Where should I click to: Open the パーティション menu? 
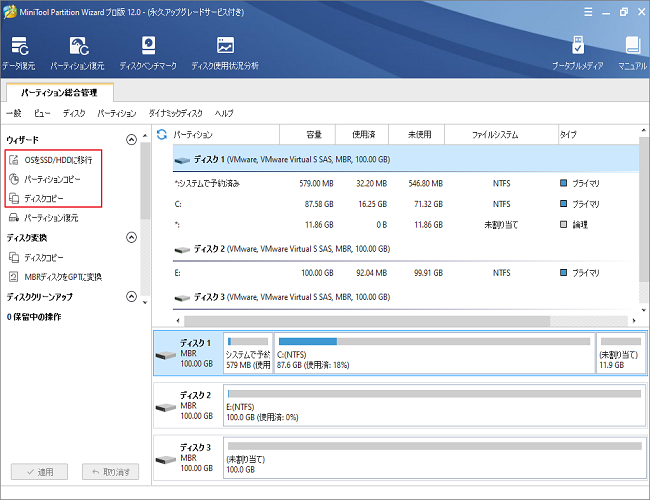[x=116, y=113]
